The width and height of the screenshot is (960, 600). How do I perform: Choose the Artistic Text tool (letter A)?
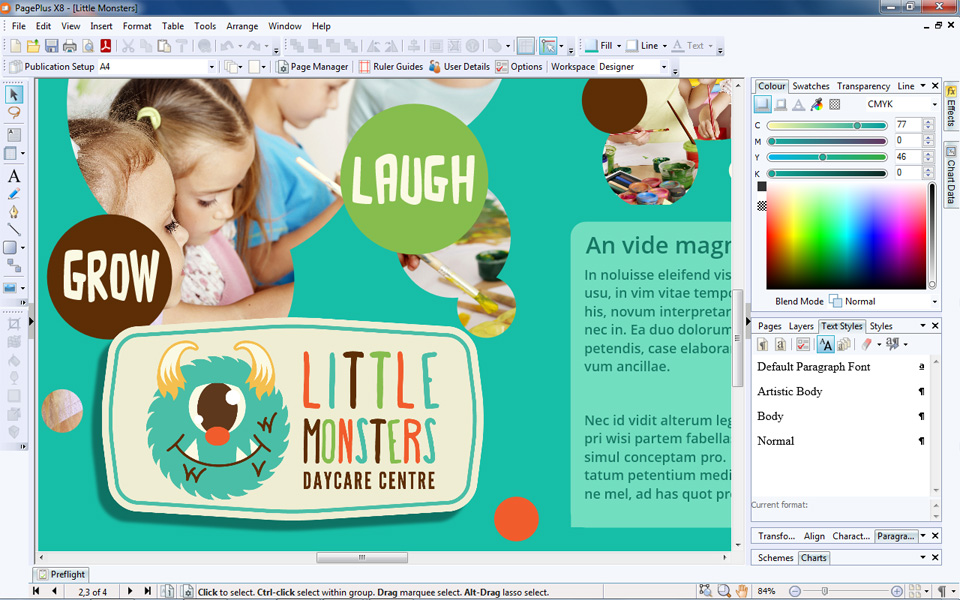[13, 176]
